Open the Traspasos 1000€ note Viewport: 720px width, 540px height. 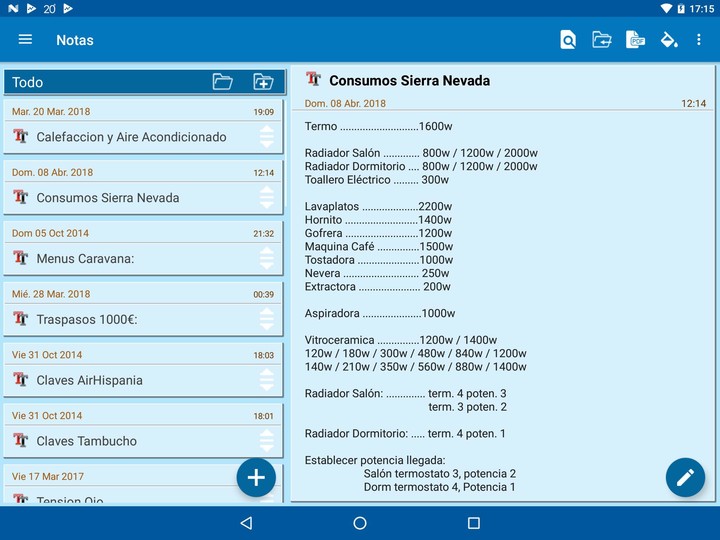pos(143,309)
